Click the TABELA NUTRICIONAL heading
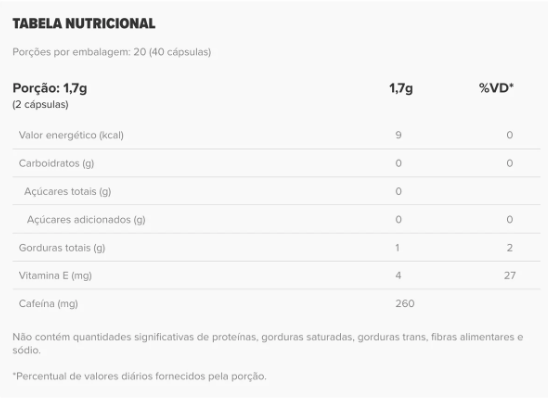 point(84,23)
